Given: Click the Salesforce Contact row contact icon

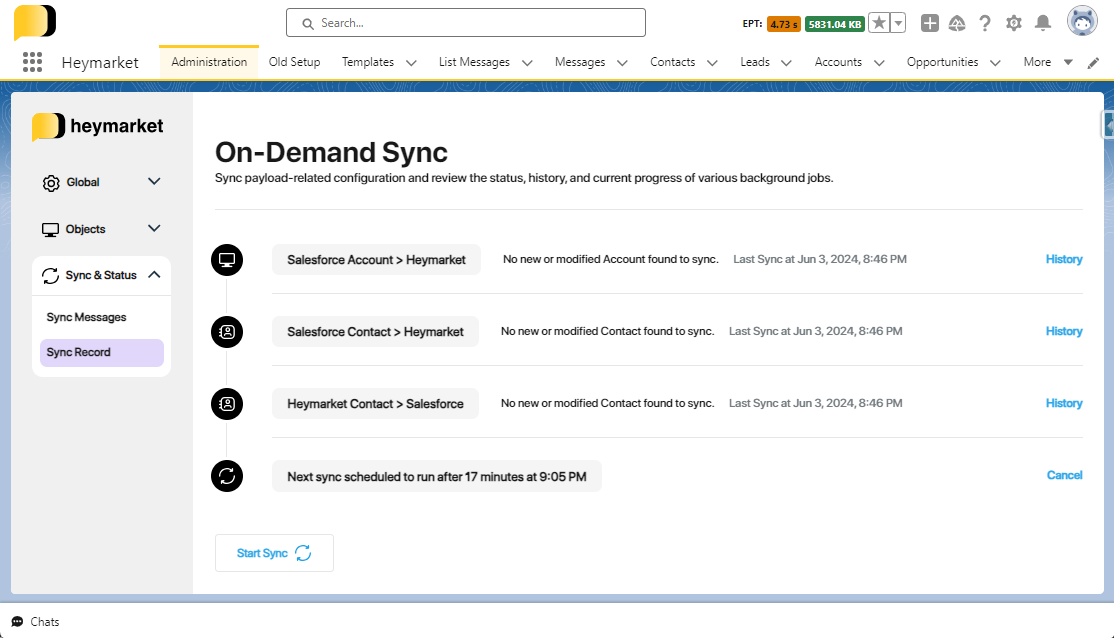Looking at the screenshot, I should click(227, 332).
